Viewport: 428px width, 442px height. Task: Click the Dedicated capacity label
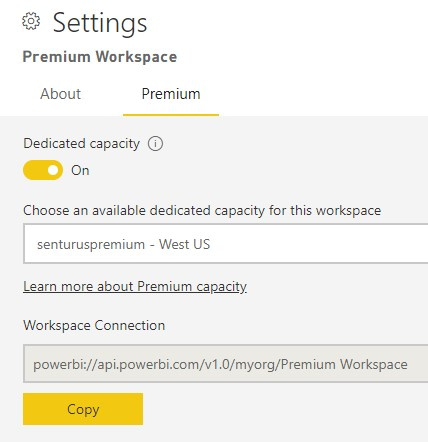[x=81, y=144]
